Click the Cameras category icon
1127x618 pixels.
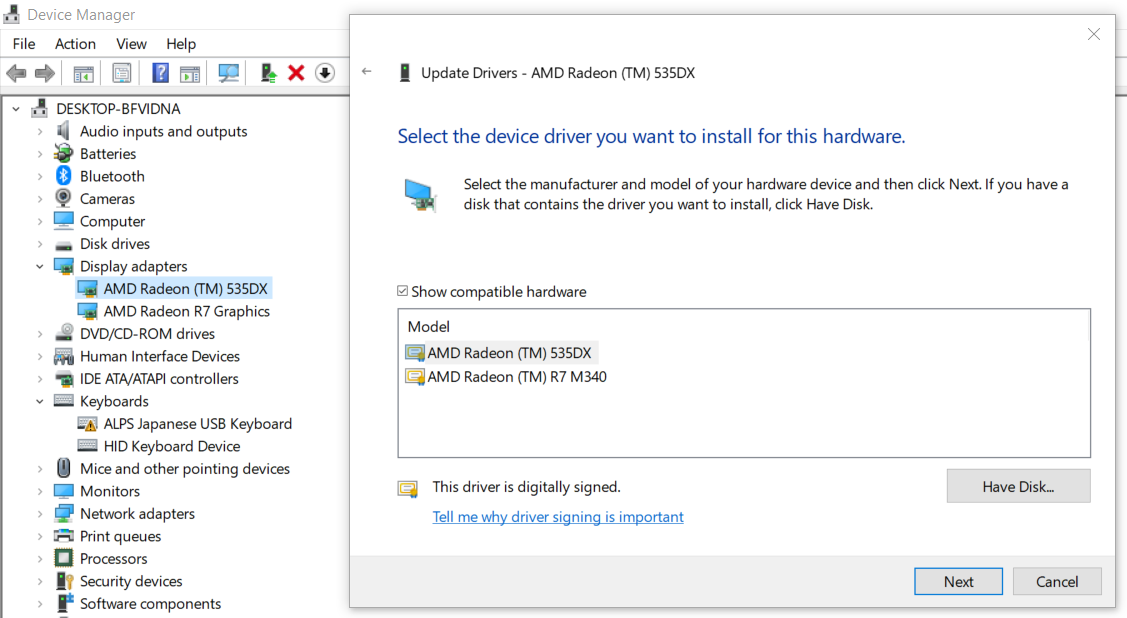tap(63, 198)
